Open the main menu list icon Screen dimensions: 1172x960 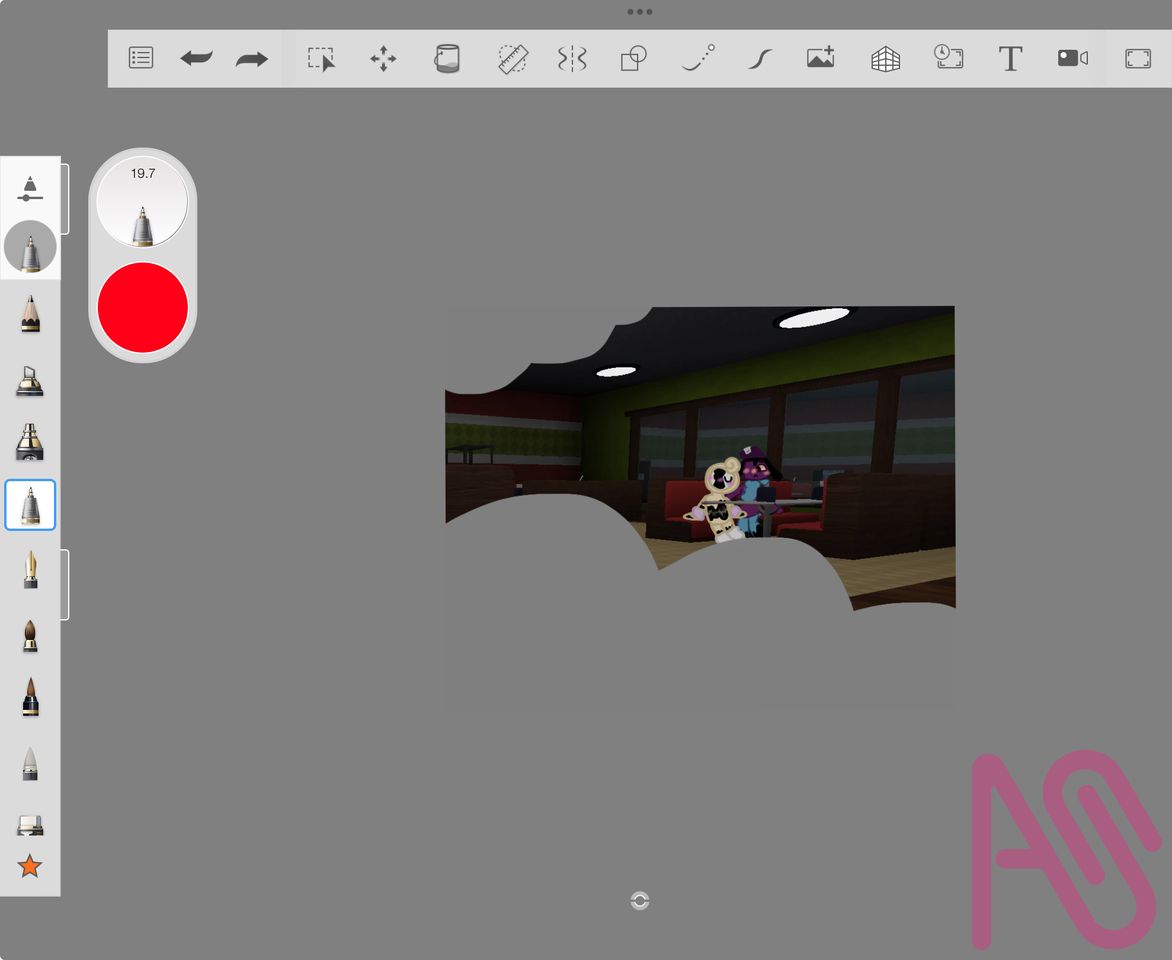point(141,58)
